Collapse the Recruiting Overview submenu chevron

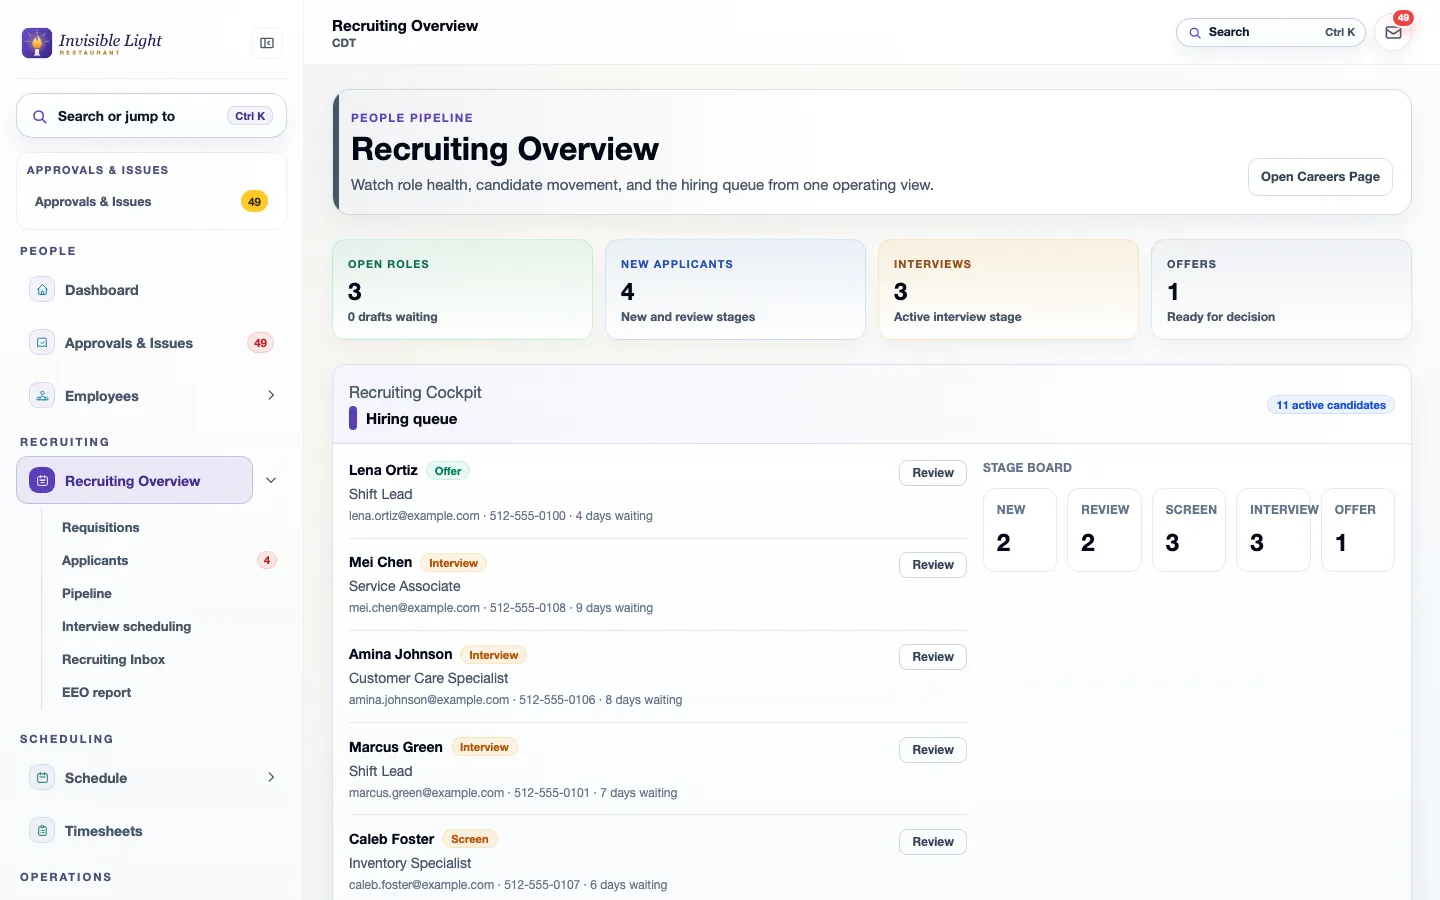[271, 481]
